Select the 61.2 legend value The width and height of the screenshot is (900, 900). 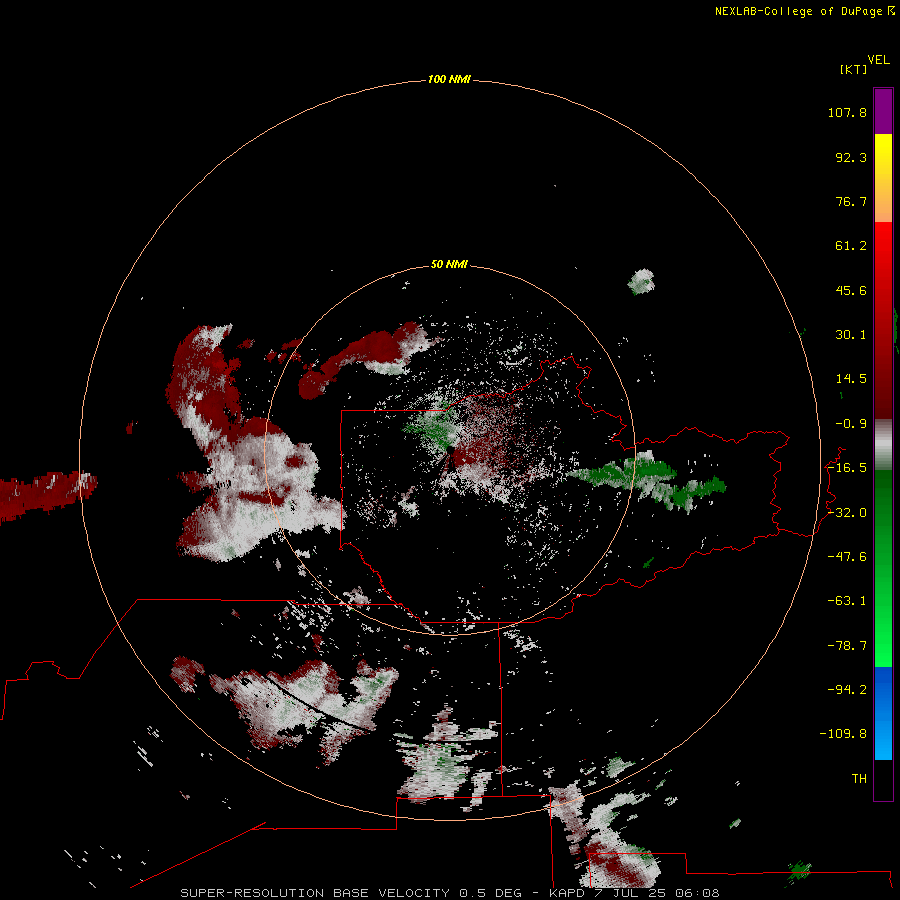click(851, 246)
